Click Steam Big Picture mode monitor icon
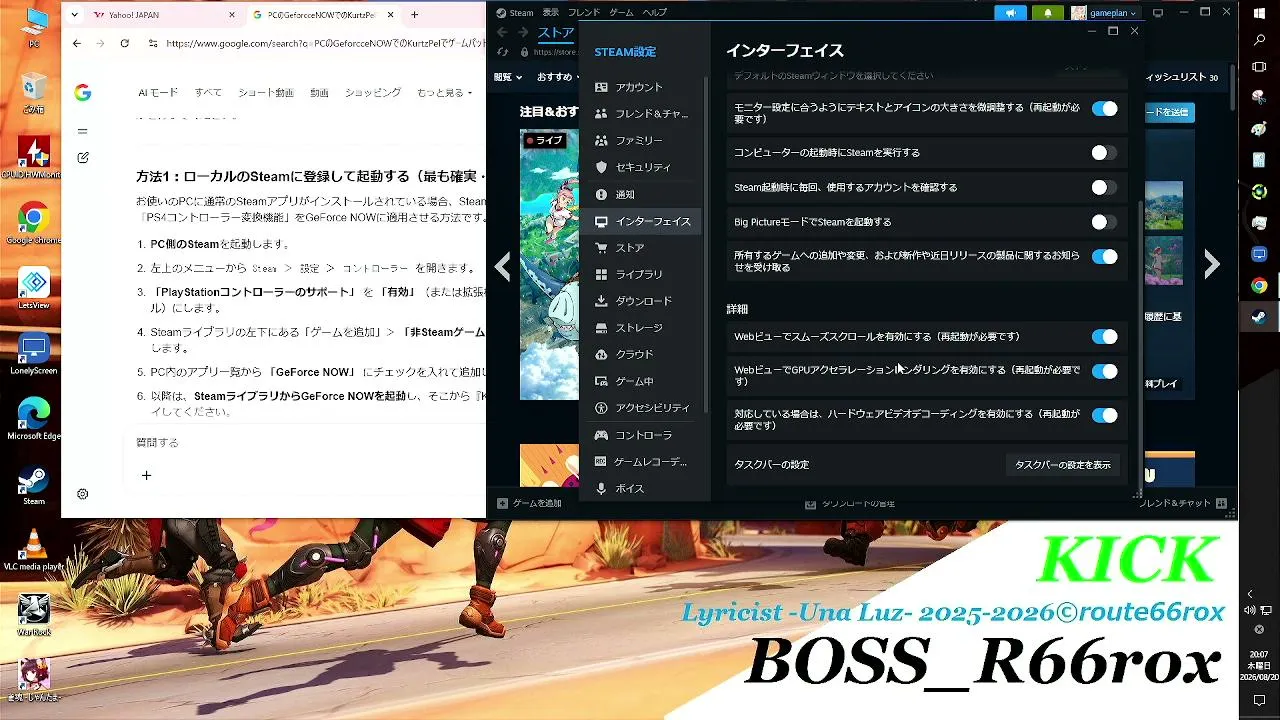This screenshot has height=720, width=1280. click(1158, 13)
